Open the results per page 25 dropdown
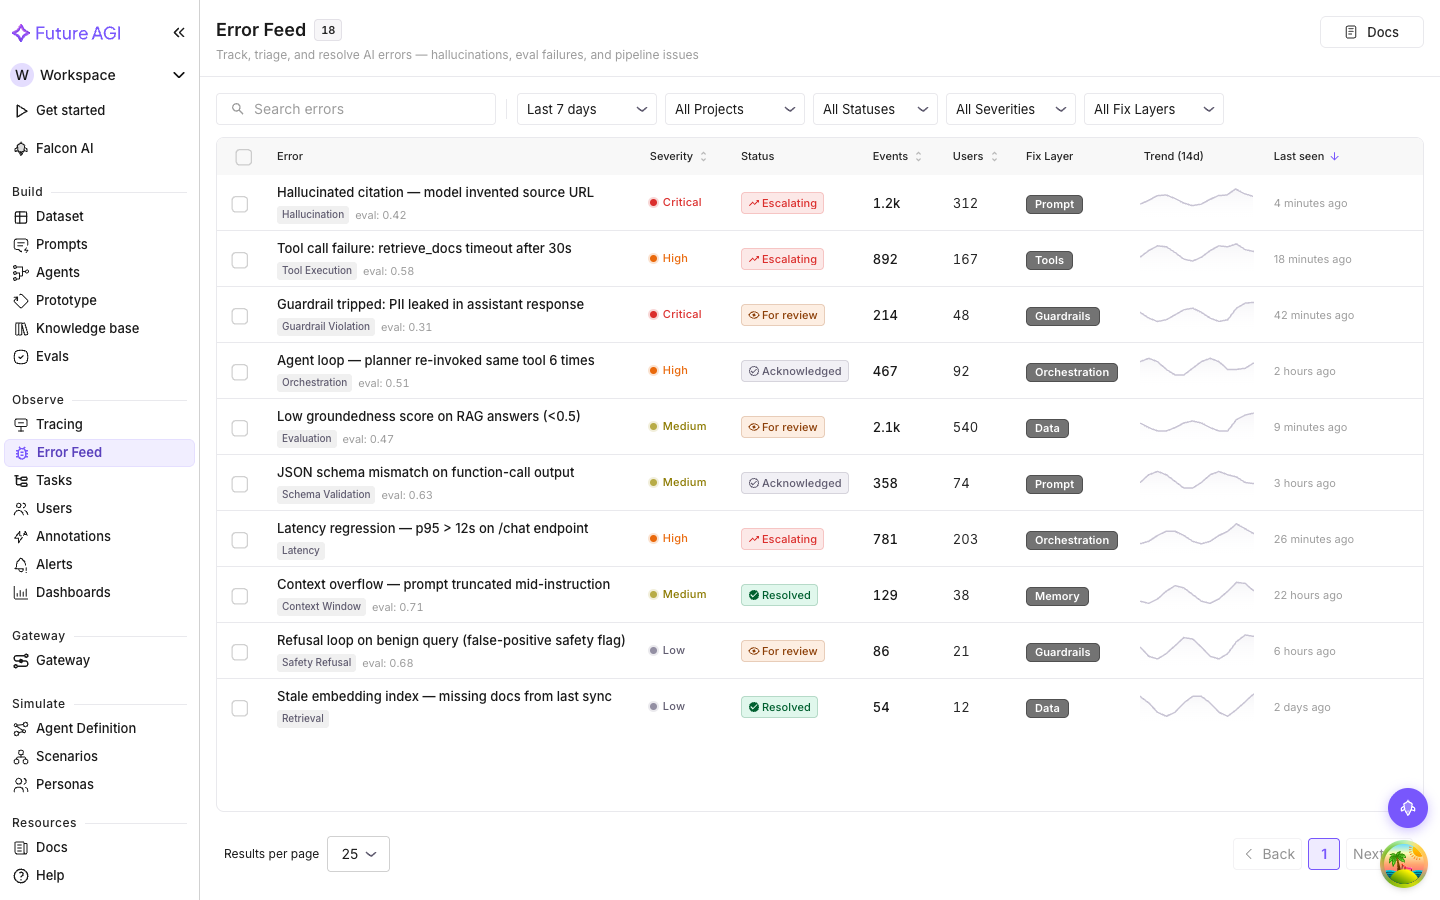Image resolution: width=1440 pixels, height=900 pixels. click(358, 854)
